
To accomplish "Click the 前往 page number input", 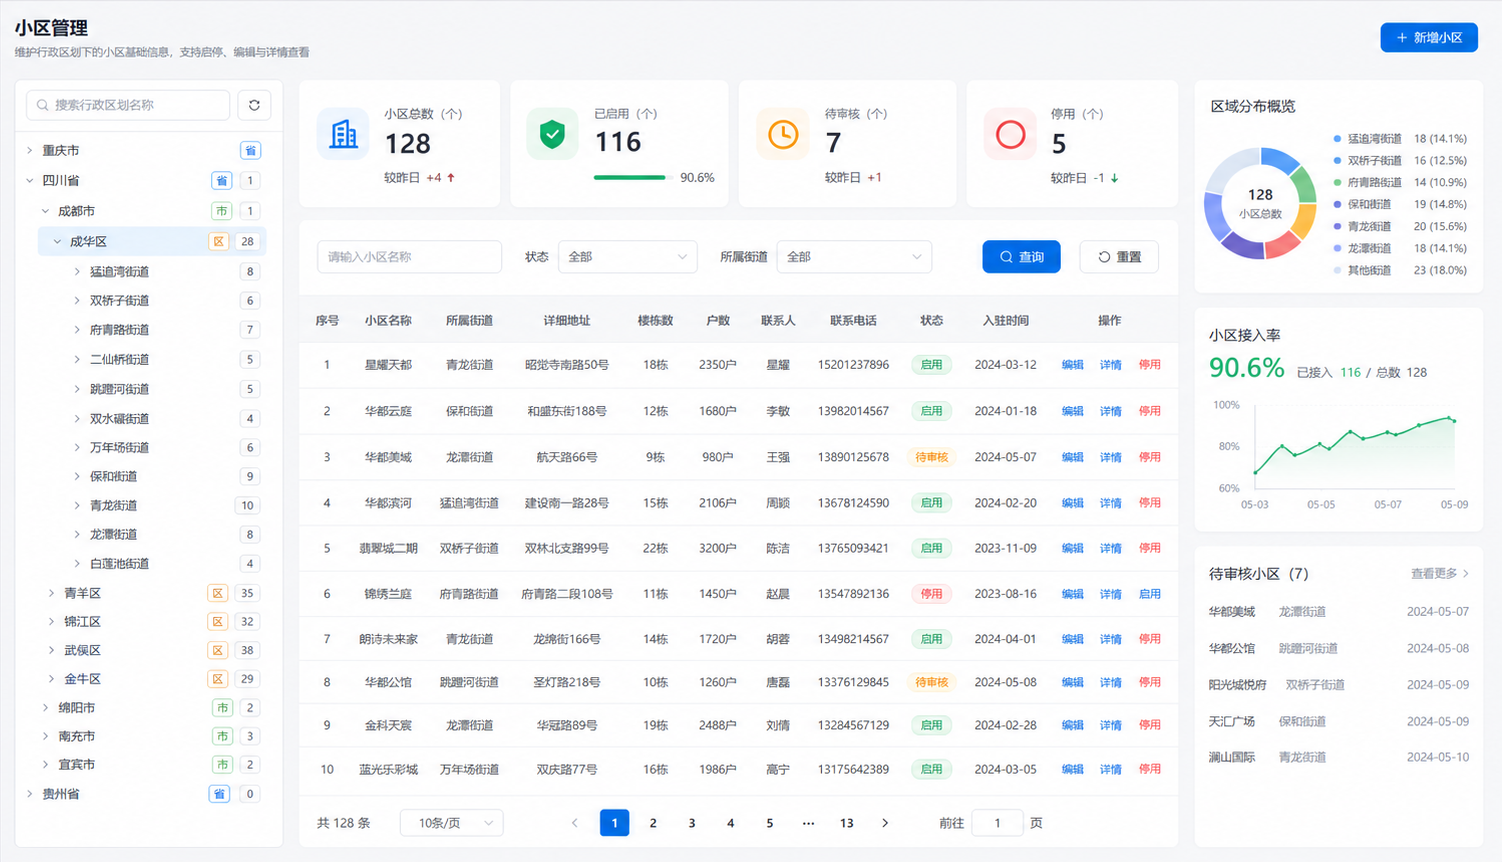I will tap(997, 823).
